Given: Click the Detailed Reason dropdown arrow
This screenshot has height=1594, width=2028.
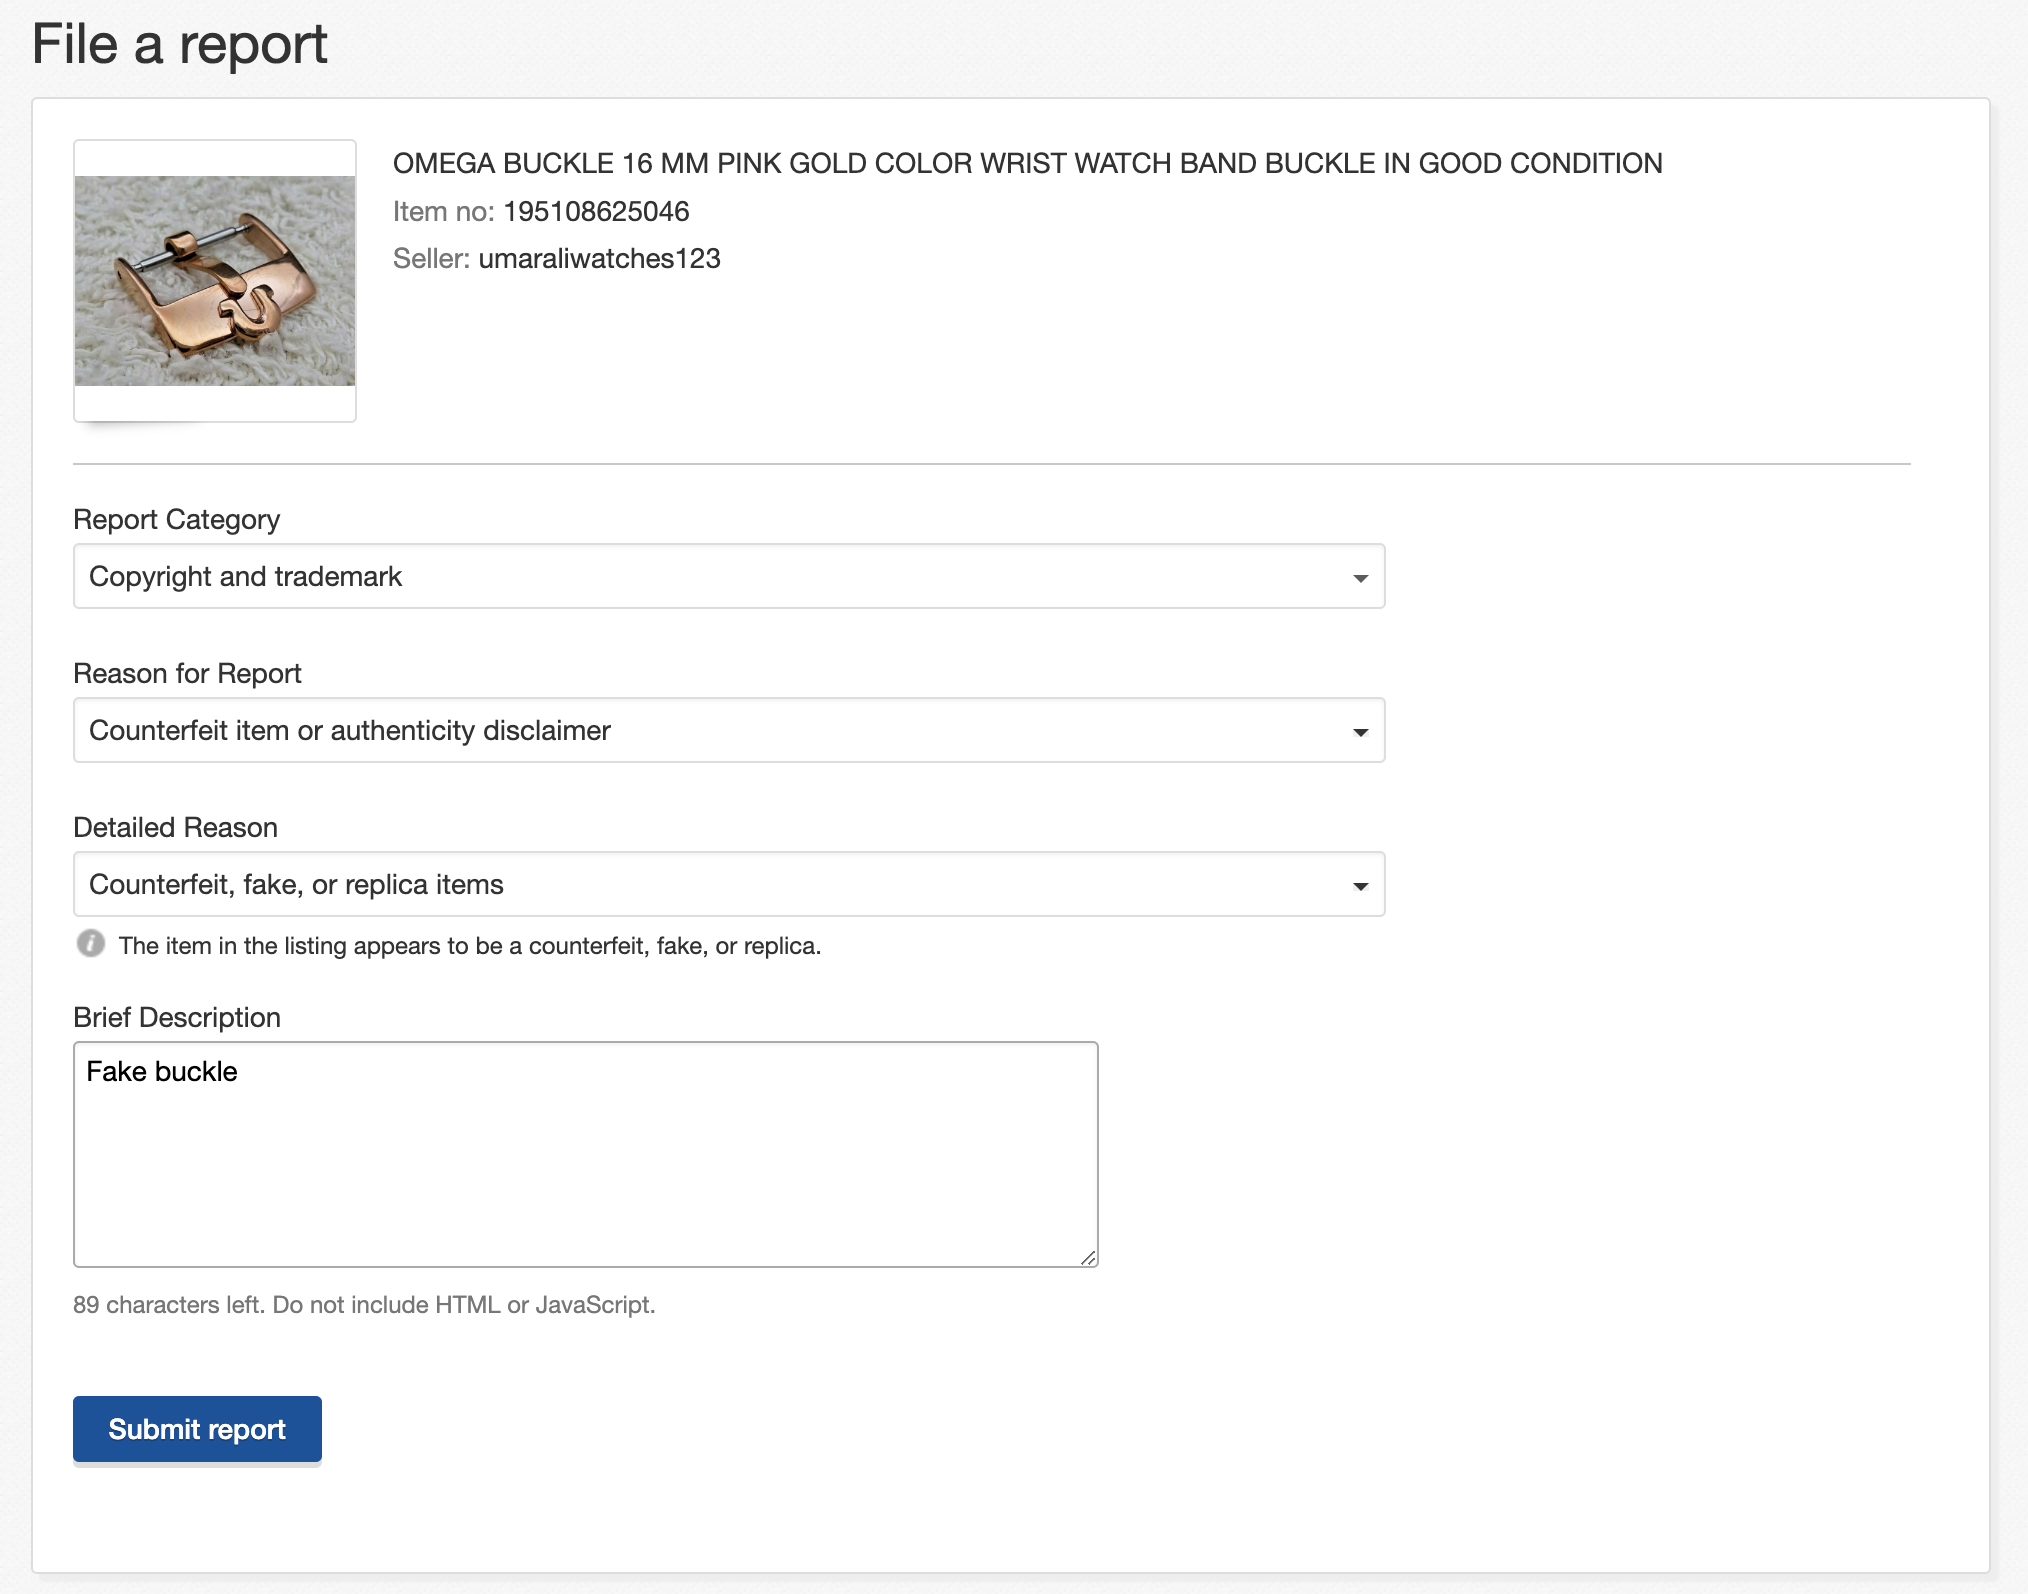Looking at the screenshot, I should pos(1360,886).
